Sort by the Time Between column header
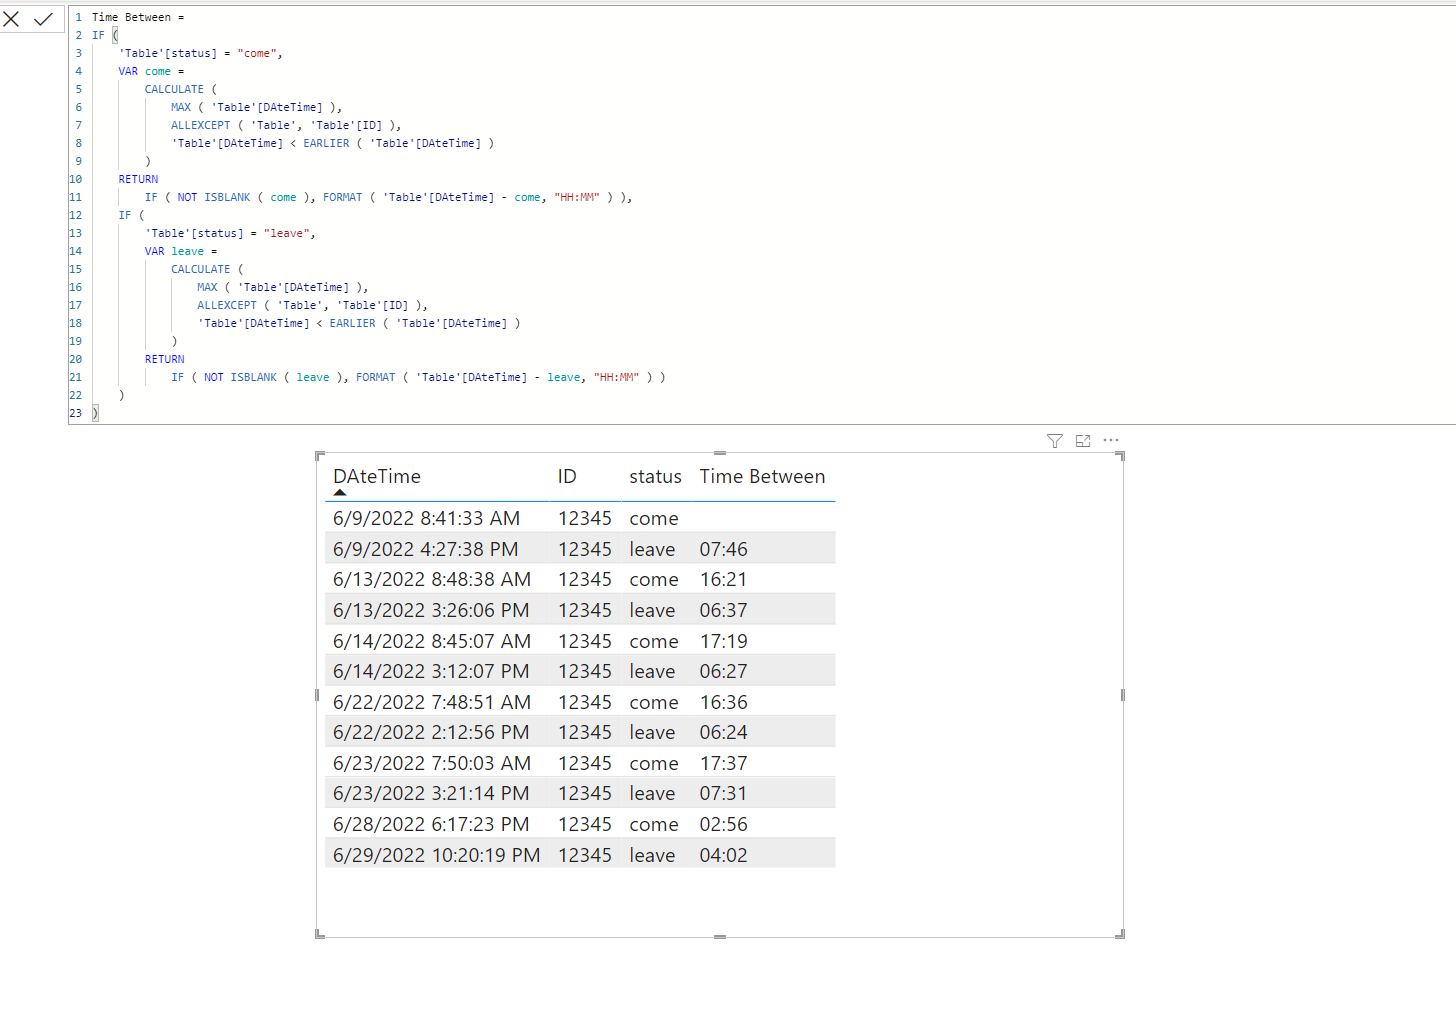The height and width of the screenshot is (1010, 1456). pos(762,477)
